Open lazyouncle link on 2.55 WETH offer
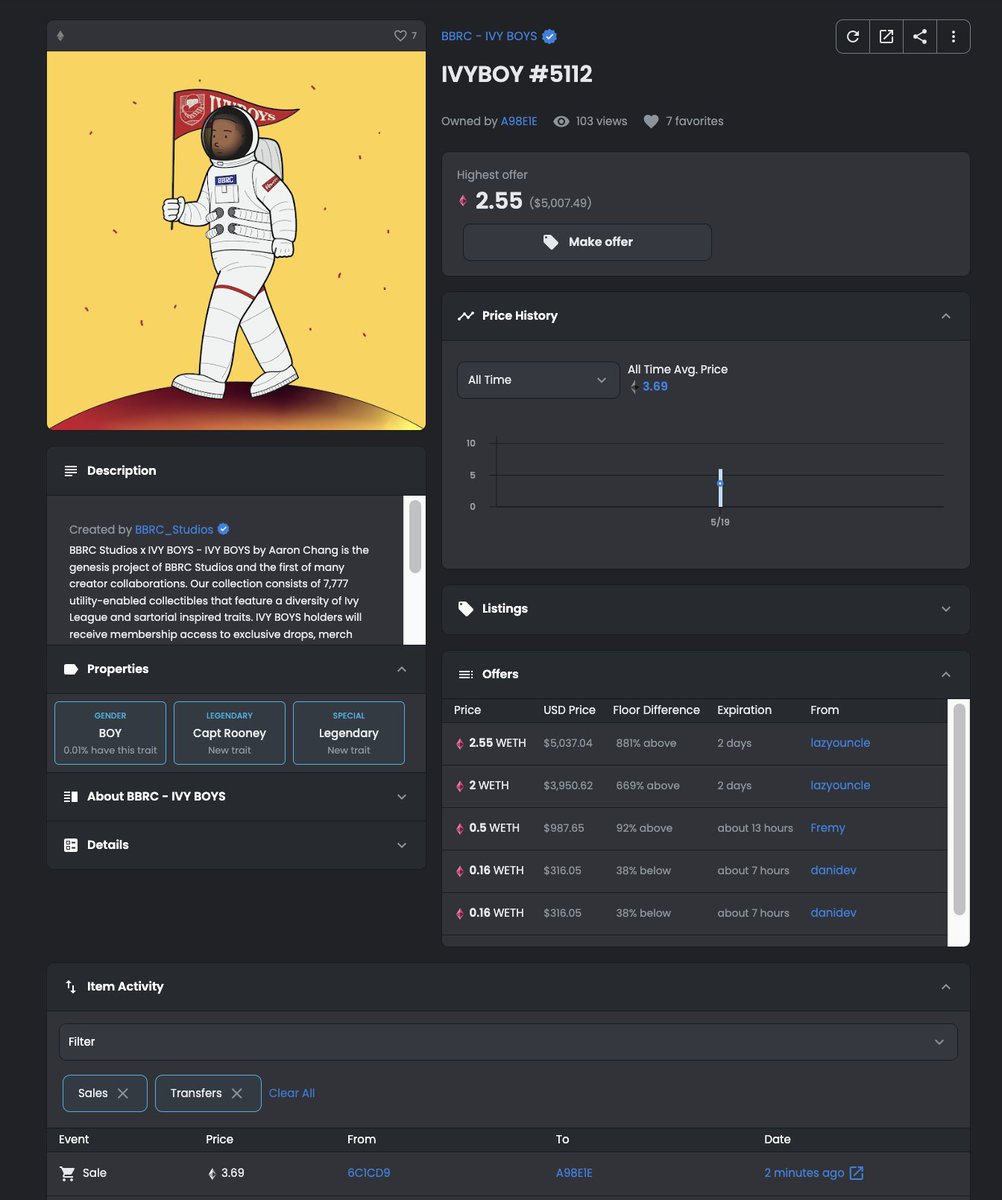This screenshot has width=1002, height=1200. 840,743
